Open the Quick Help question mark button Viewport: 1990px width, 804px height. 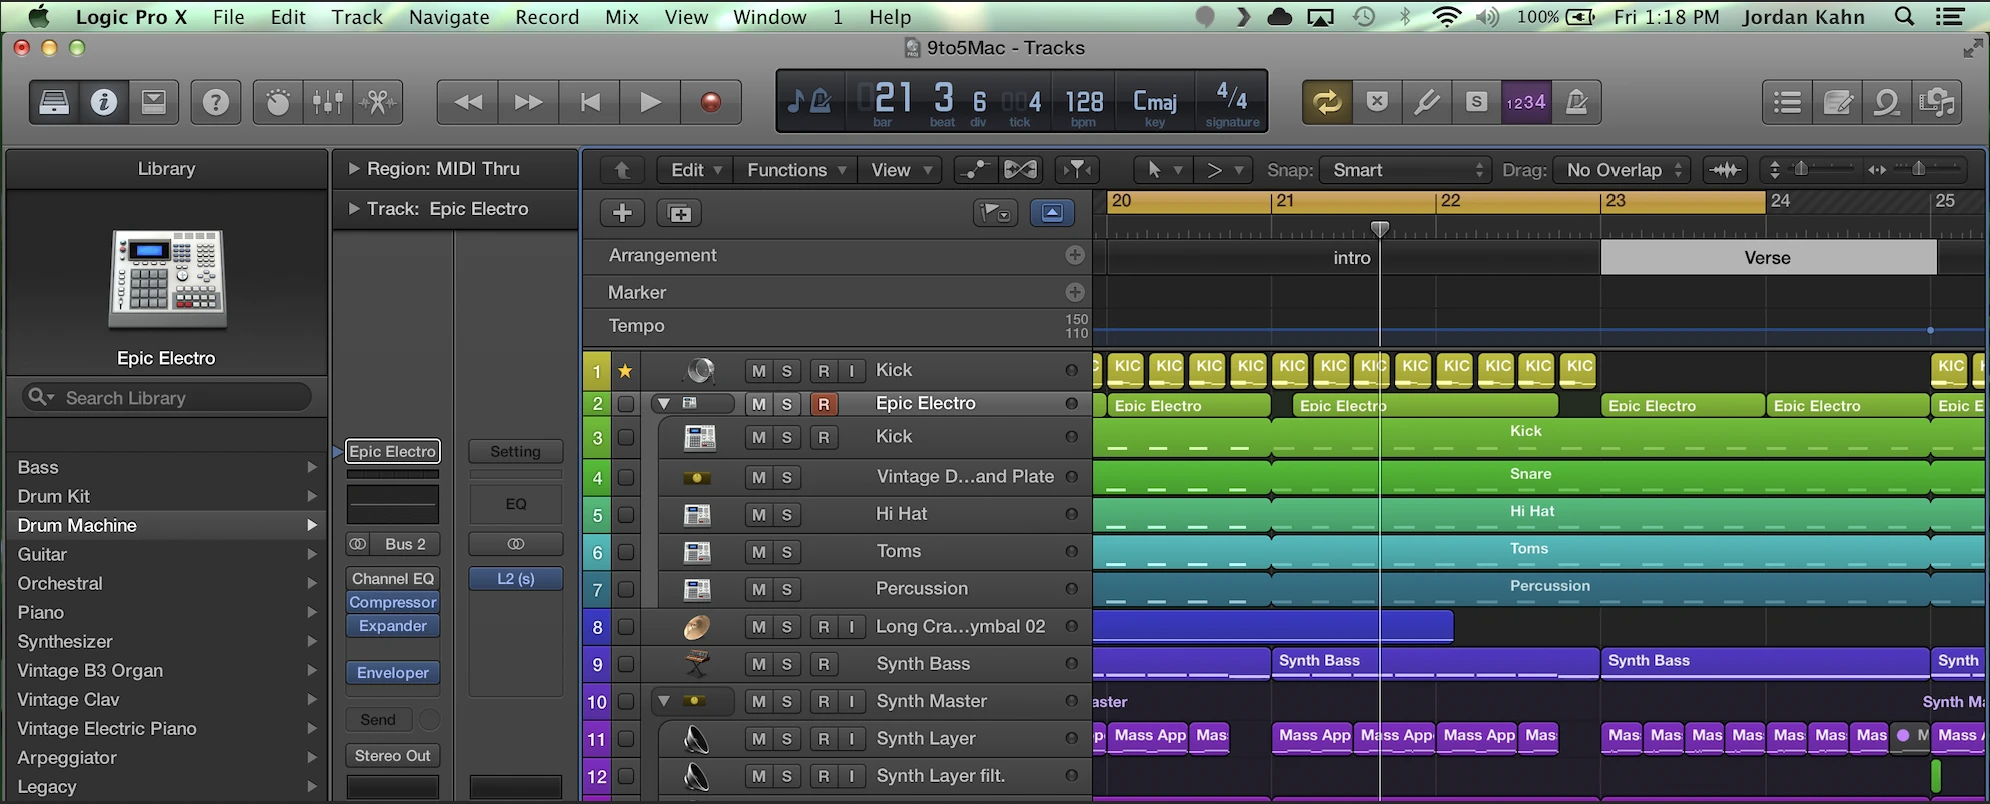pos(215,102)
